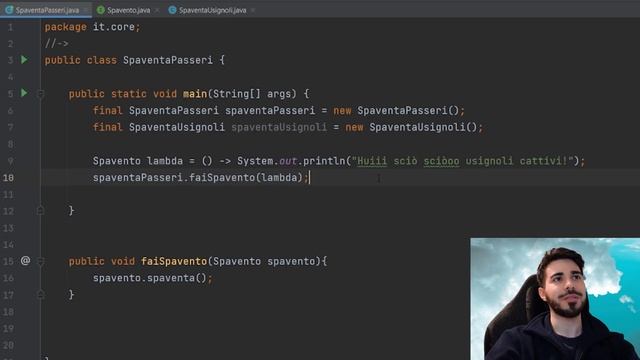Click the @ gutter icon on line 15
Screen dimensions: 640x360
25,260
